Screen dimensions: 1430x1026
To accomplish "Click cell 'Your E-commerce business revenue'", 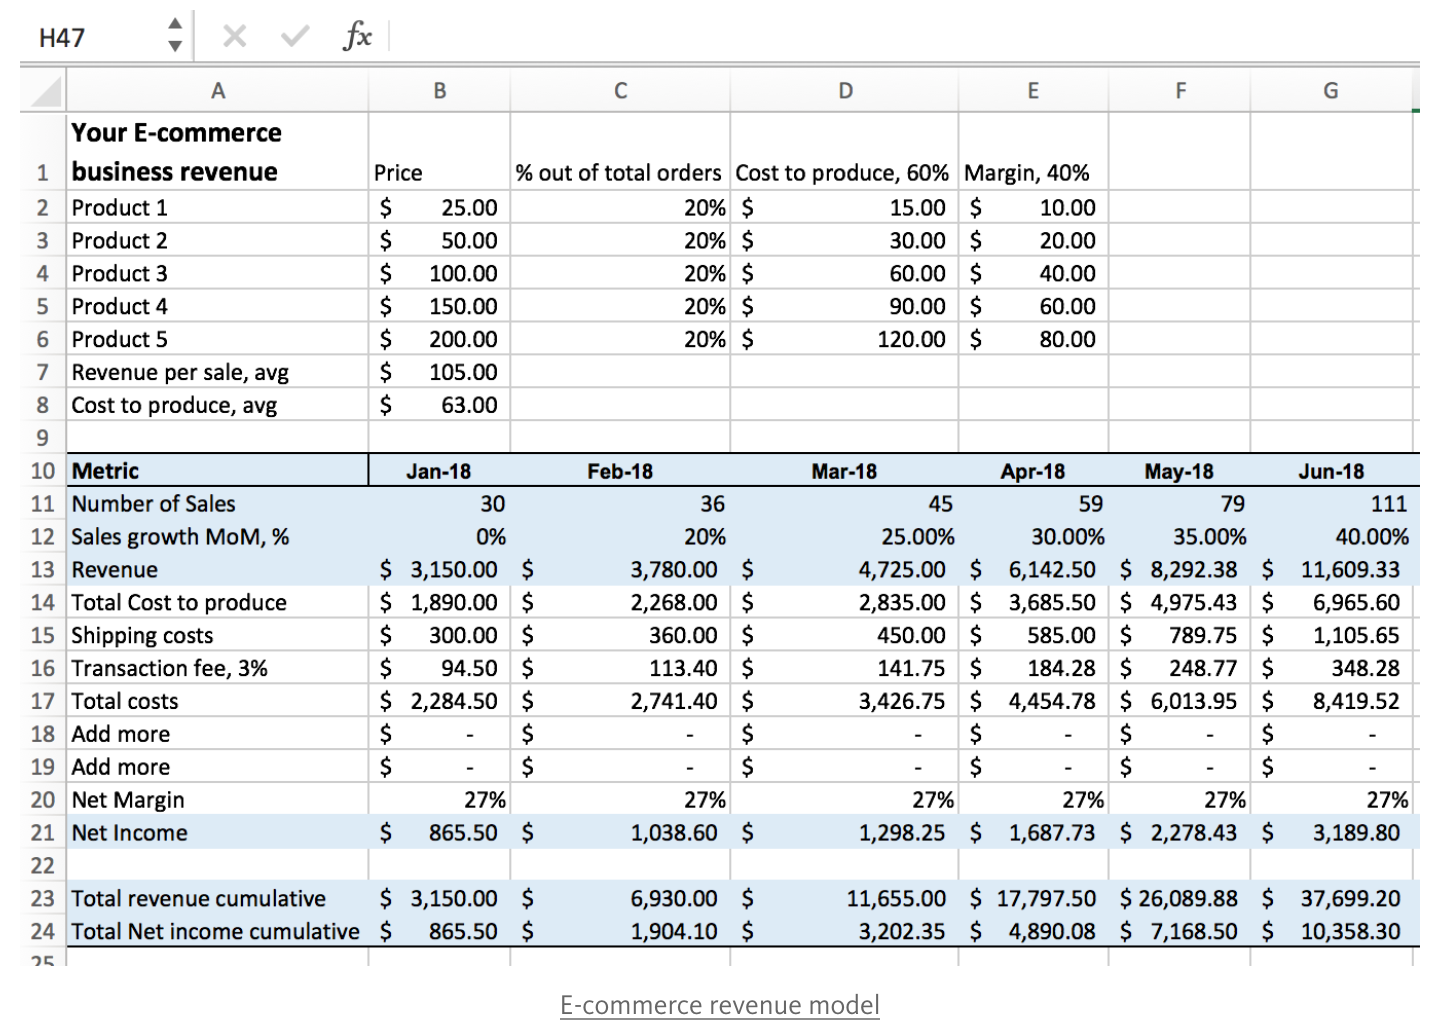I will (x=218, y=151).
